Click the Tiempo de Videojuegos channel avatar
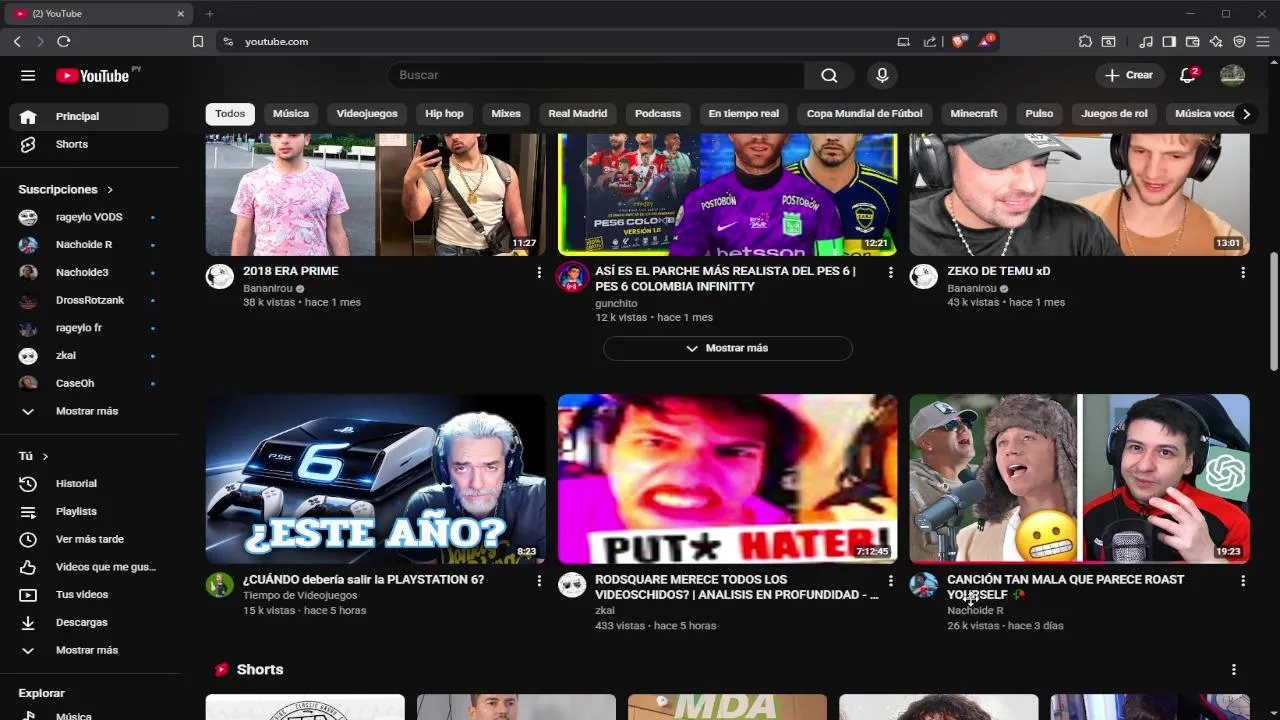This screenshot has width=1280, height=720. pyautogui.click(x=220, y=585)
